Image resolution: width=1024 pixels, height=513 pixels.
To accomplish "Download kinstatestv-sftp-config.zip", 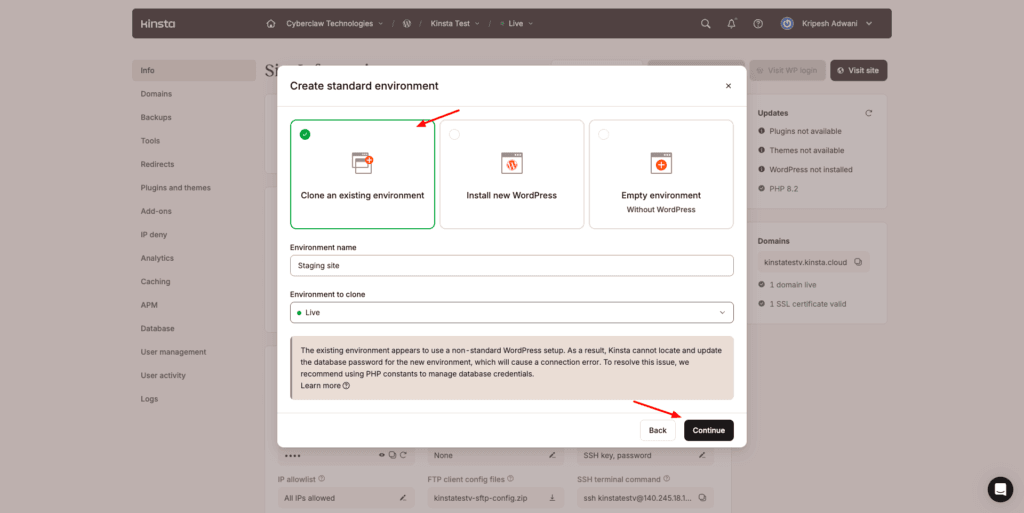I will coord(552,498).
